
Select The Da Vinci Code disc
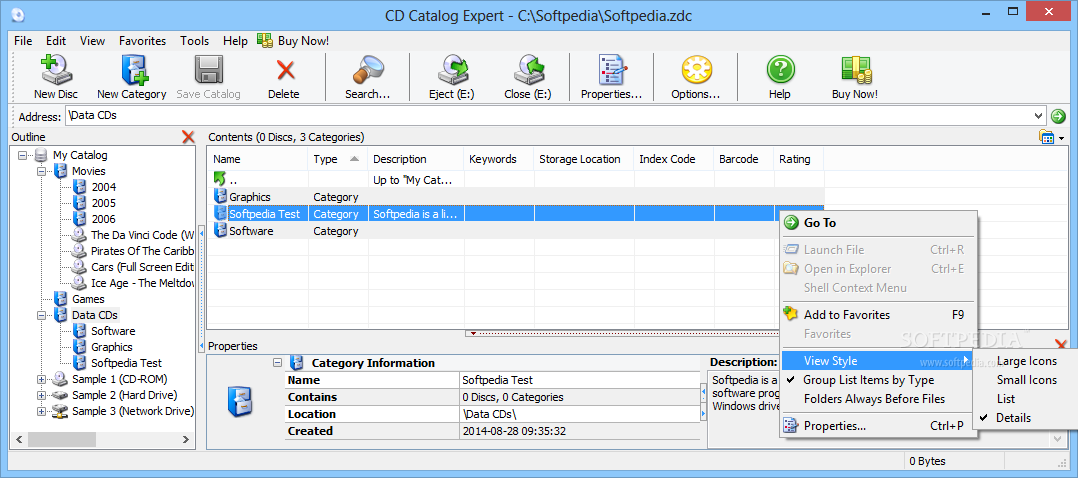(x=143, y=235)
